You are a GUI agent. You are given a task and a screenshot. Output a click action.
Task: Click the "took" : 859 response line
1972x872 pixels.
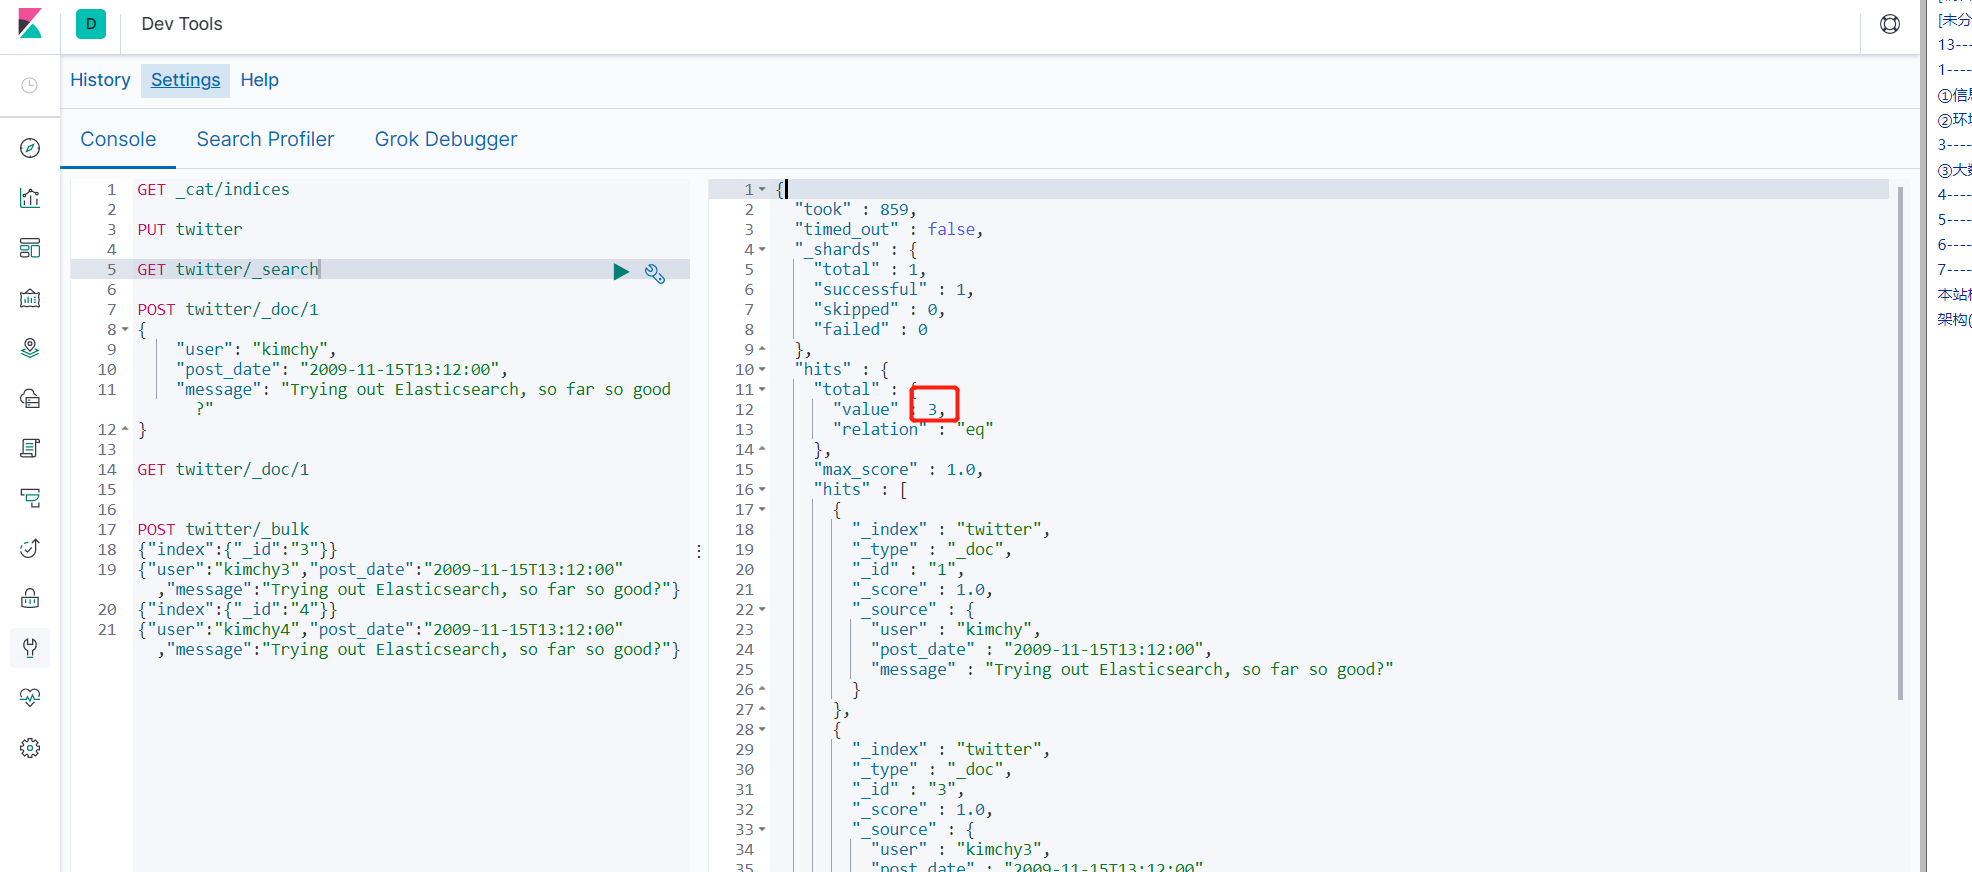click(x=855, y=209)
